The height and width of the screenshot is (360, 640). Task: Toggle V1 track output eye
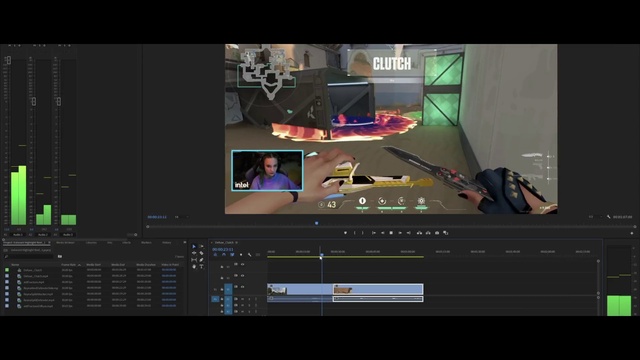[x=242, y=287]
